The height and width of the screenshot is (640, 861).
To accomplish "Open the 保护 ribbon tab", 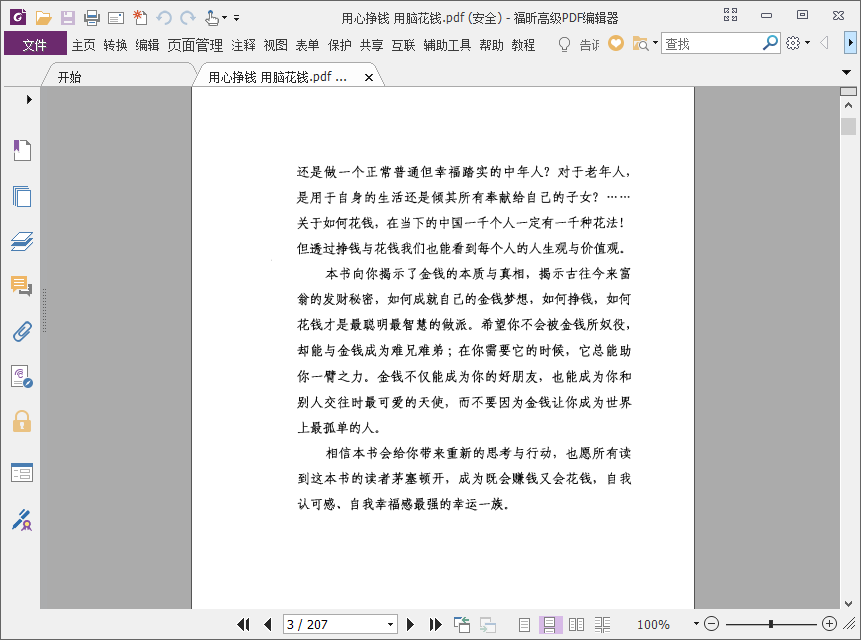I will [339, 45].
